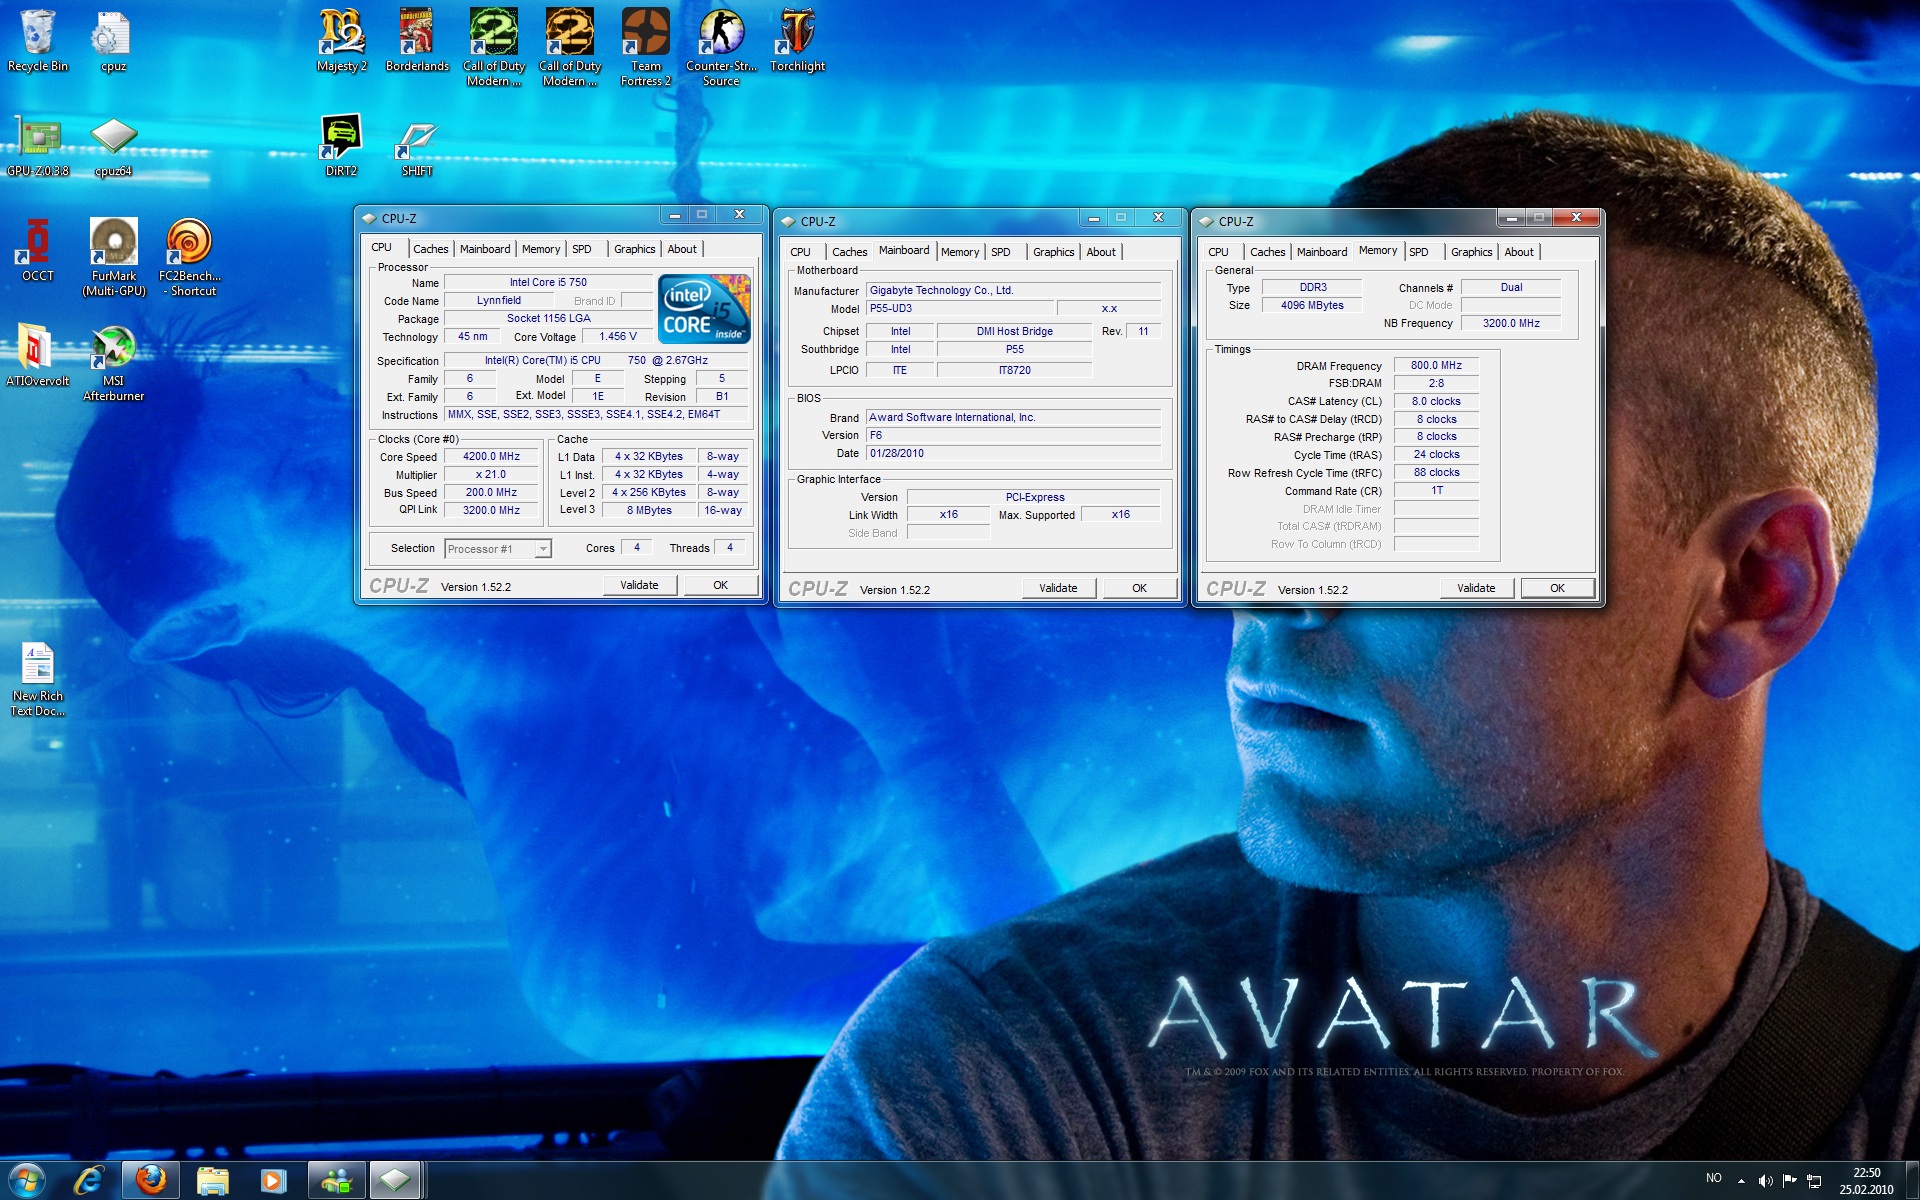Click the DRAM Frequency 800.0 MHz value
The width and height of the screenshot is (1920, 1200).
coord(1436,365)
